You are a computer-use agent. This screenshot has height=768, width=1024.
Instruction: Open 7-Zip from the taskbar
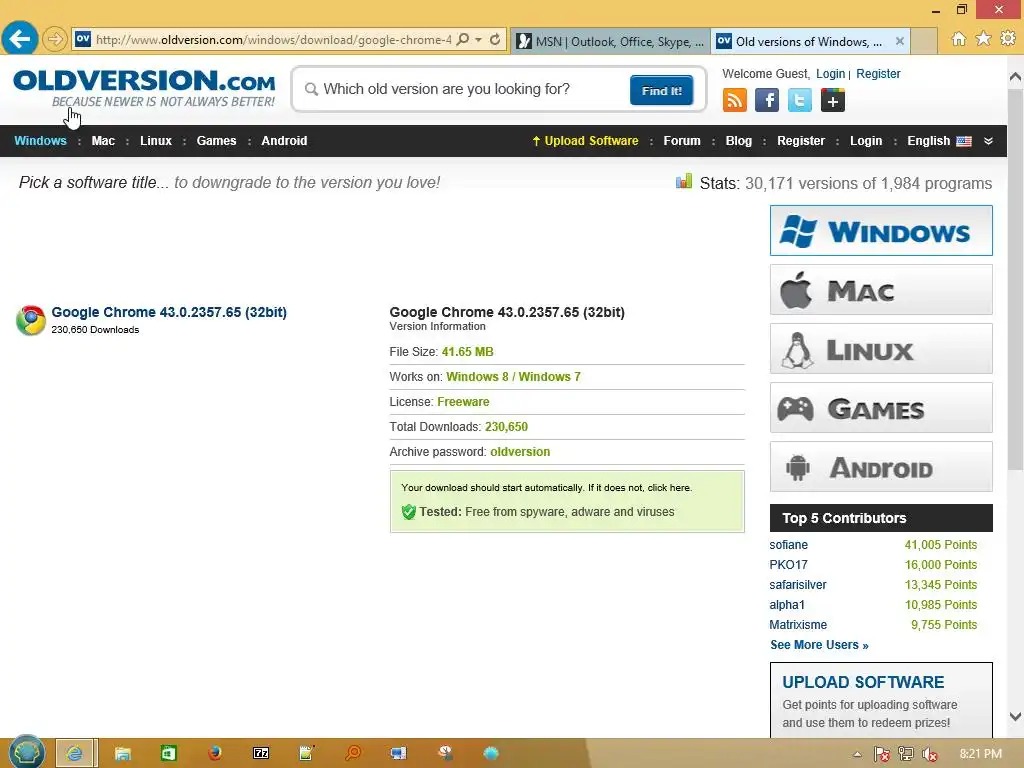[261, 754]
